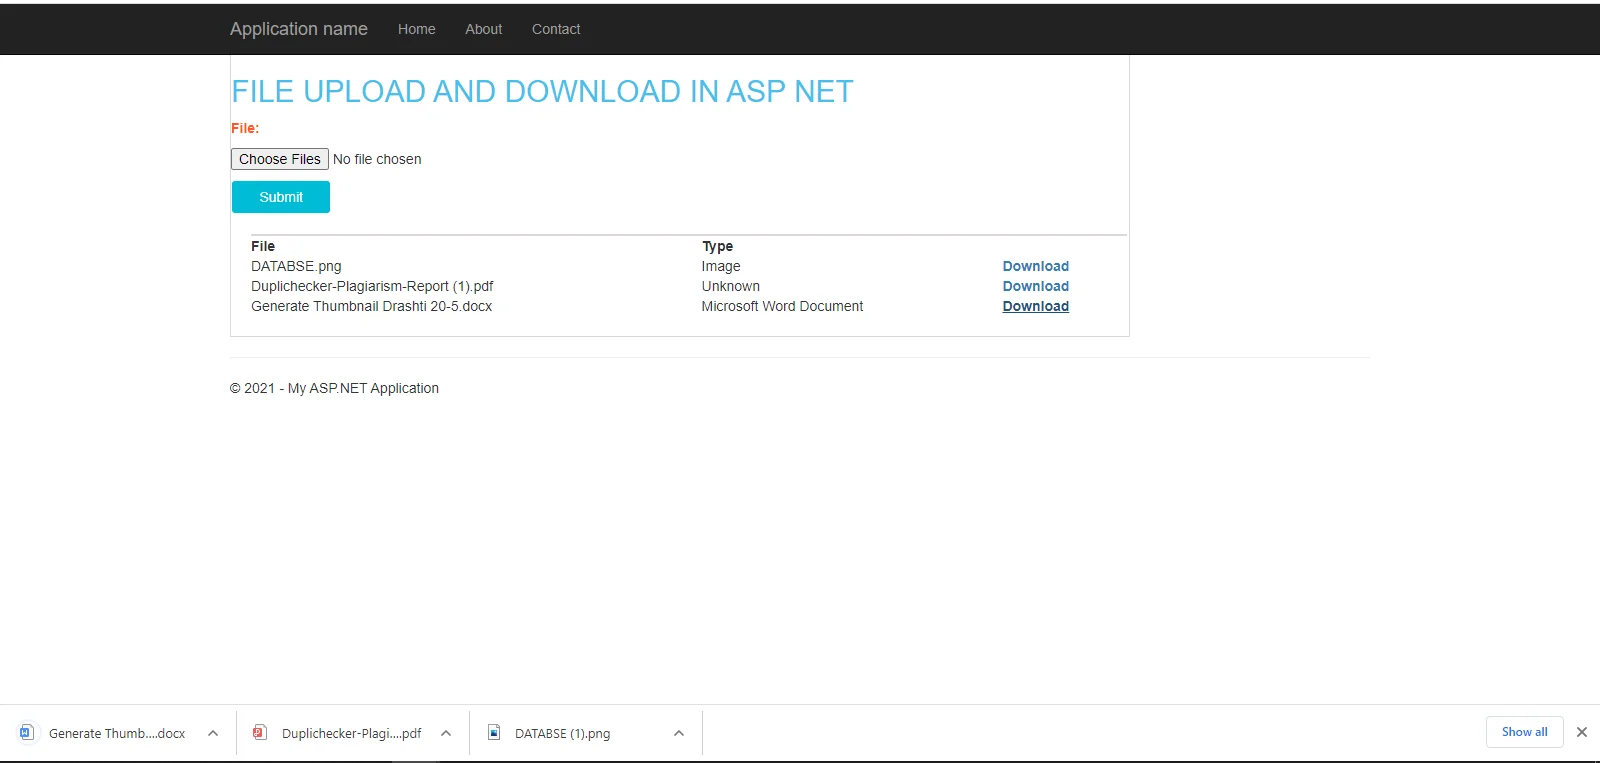Open DATABSE (1).png from downloads bar
This screenshot has height=763, width=1600.
pyautogui.click(x=562, y=733)
